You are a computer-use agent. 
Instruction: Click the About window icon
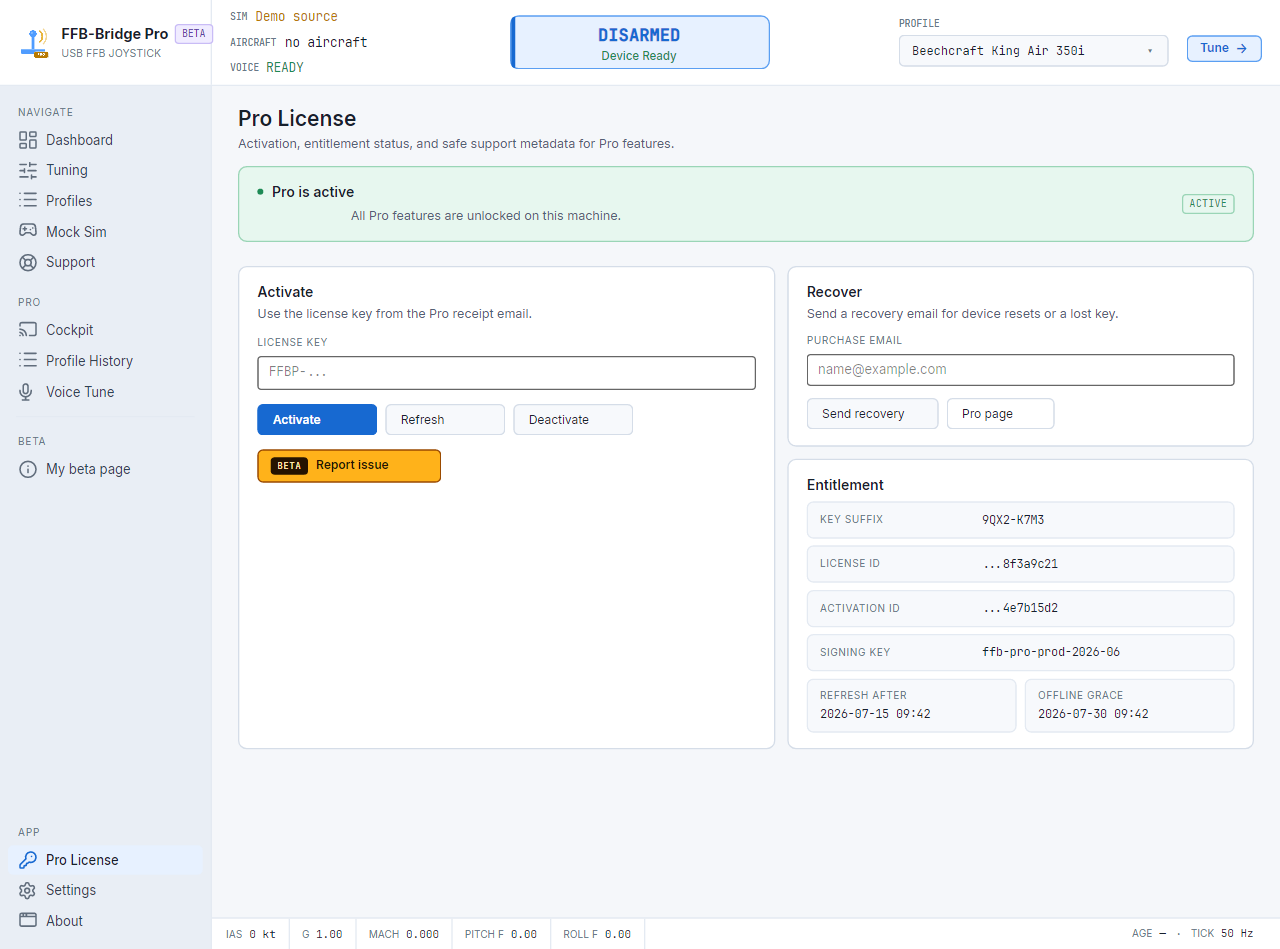[28, 921]
